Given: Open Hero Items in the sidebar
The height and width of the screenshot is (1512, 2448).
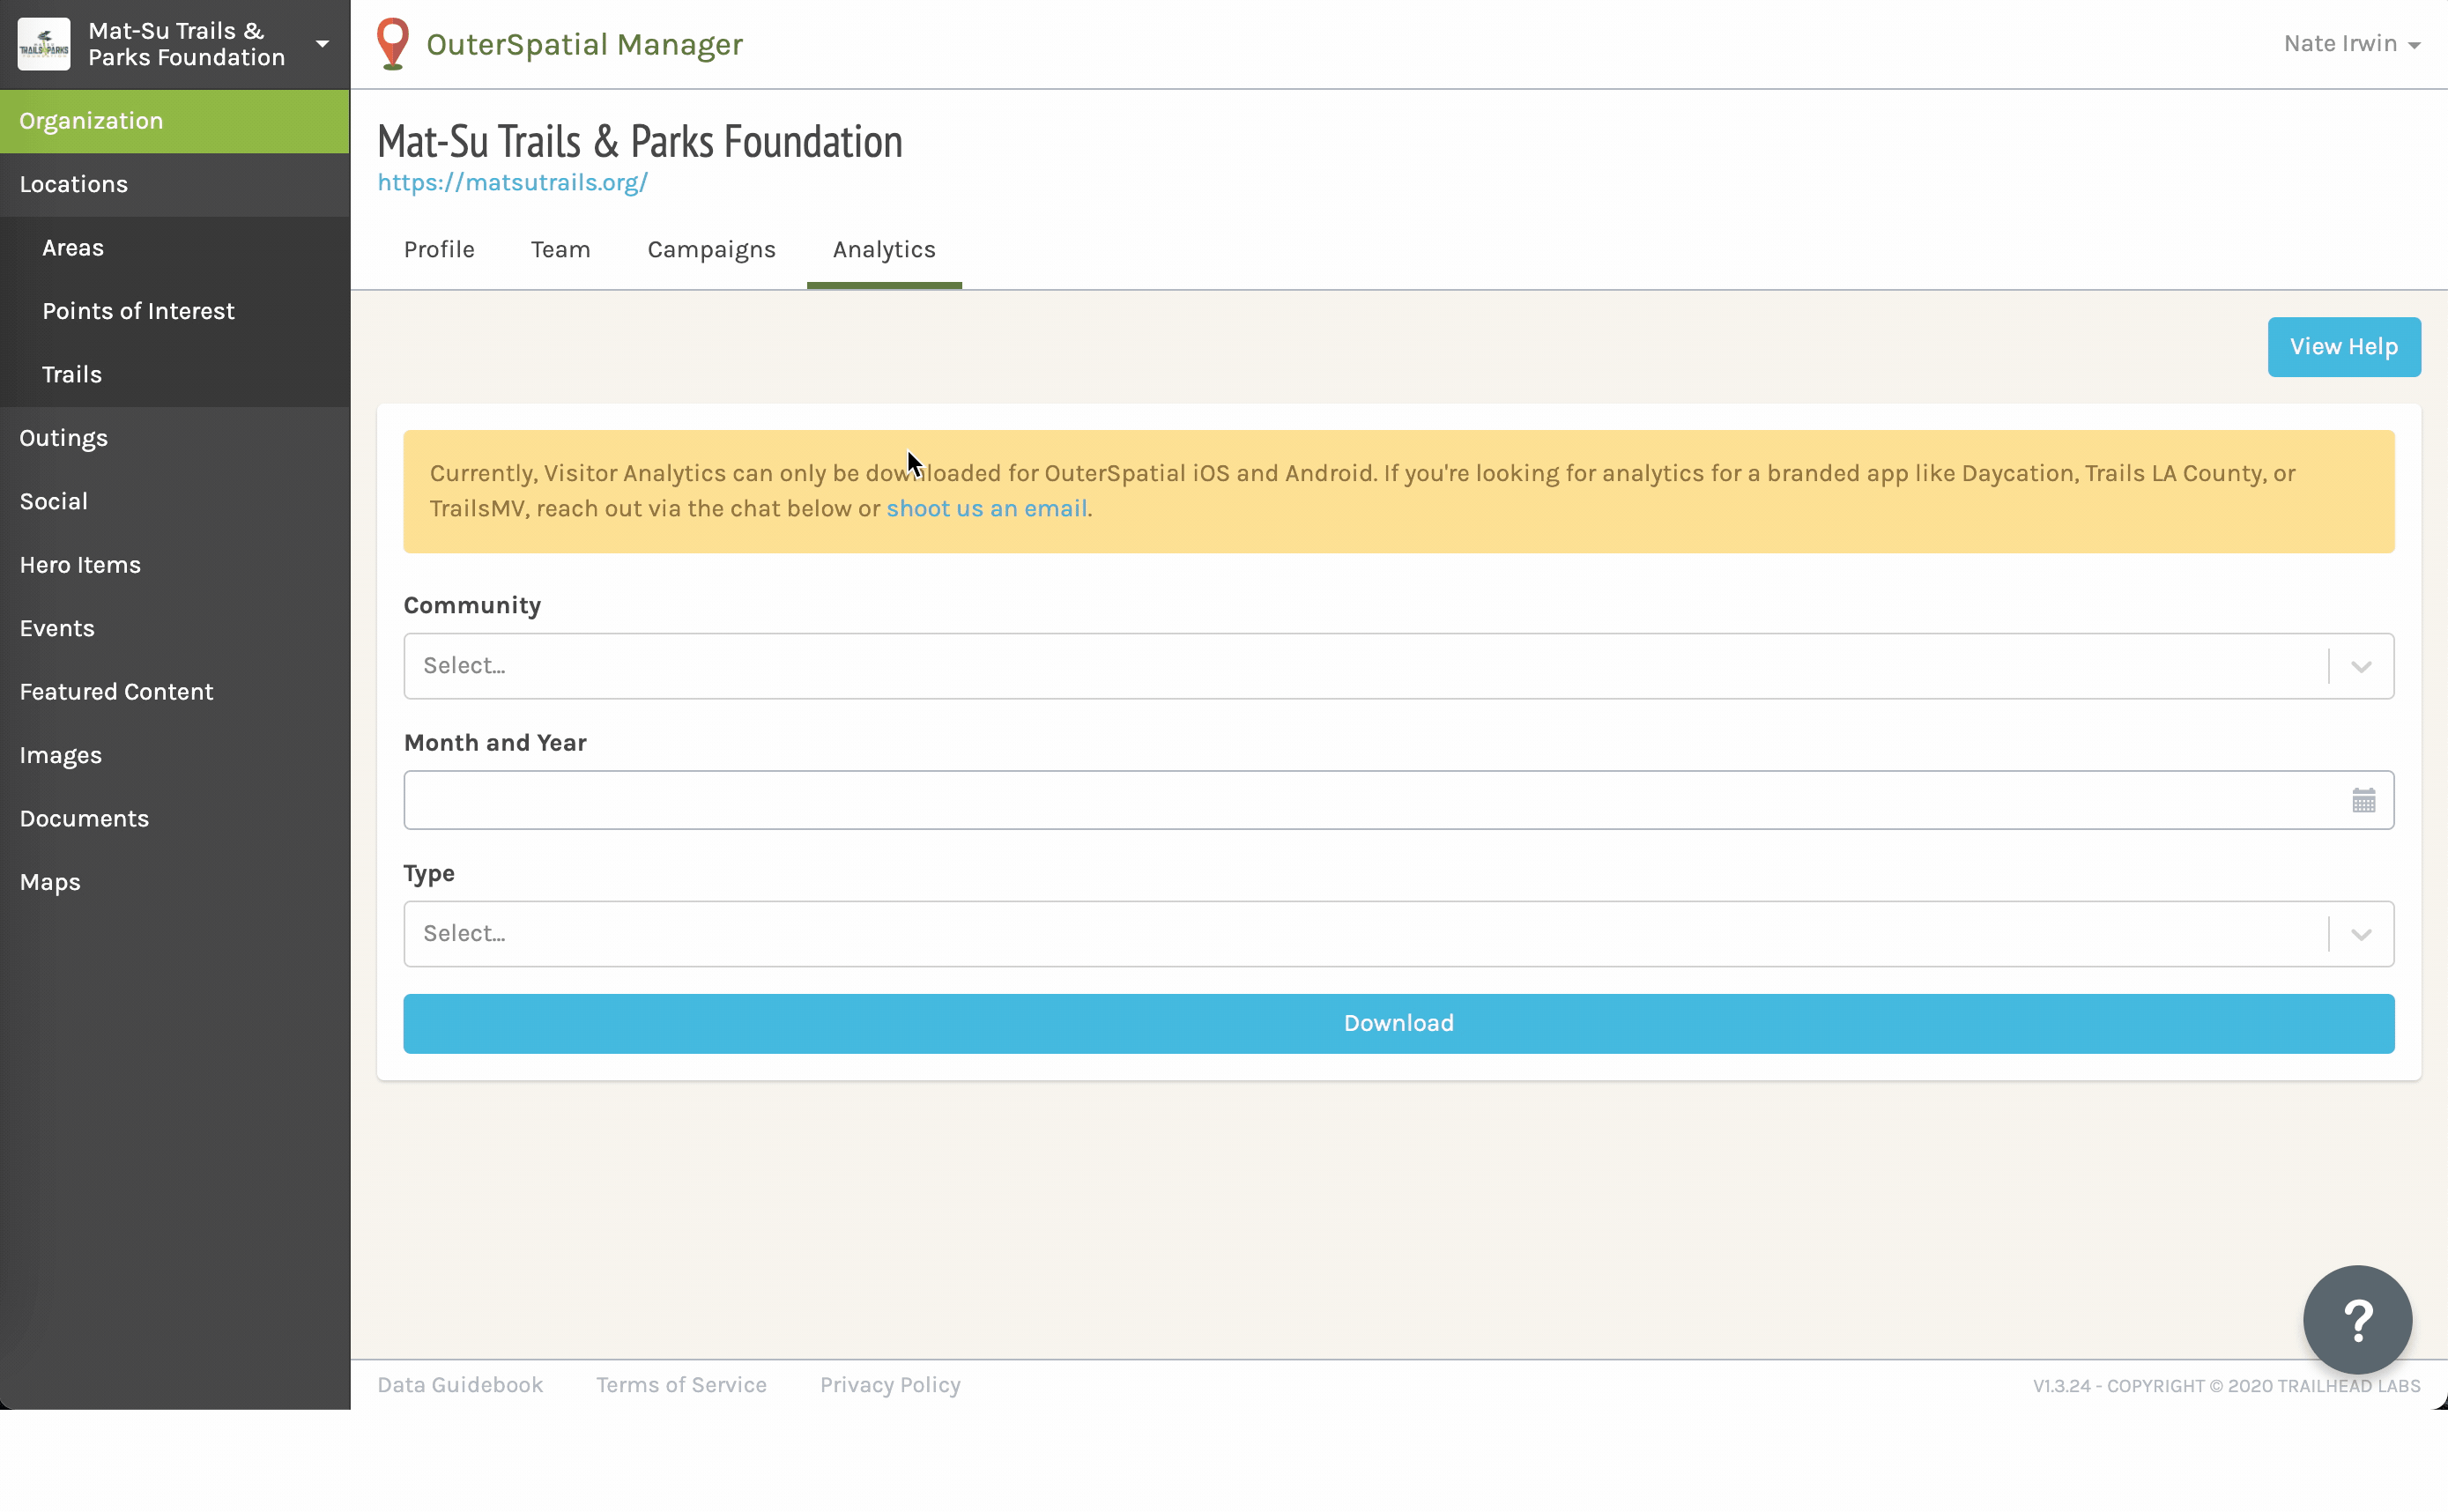Looking at the screenshot, I should pyautogui.click(x=80, y=565).
